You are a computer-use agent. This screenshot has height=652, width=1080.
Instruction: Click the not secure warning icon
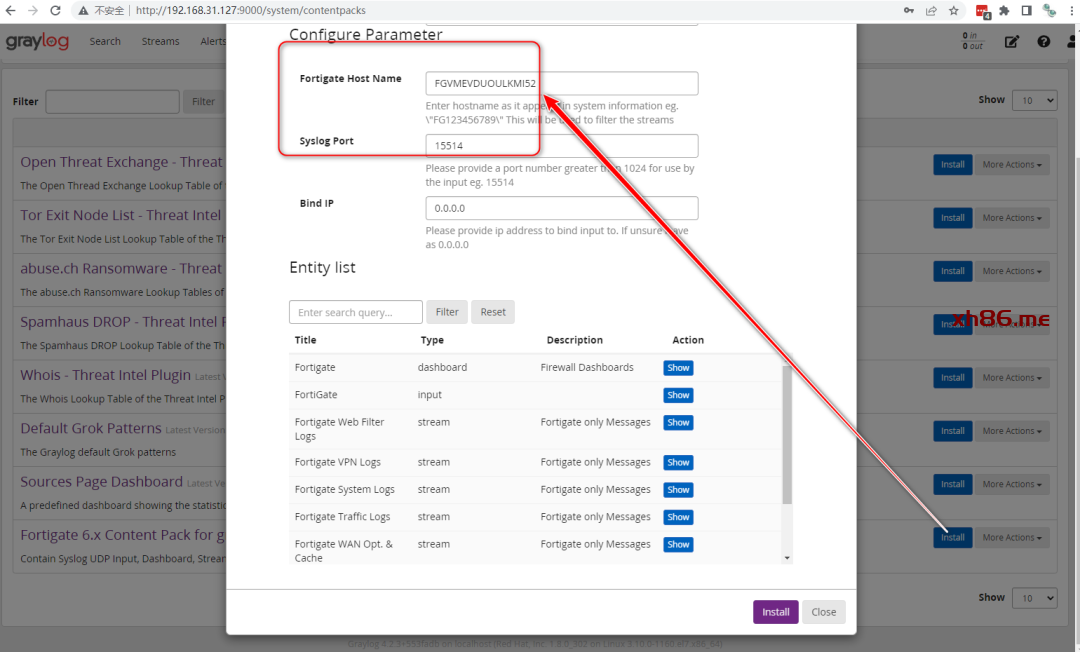pos(83,10)
